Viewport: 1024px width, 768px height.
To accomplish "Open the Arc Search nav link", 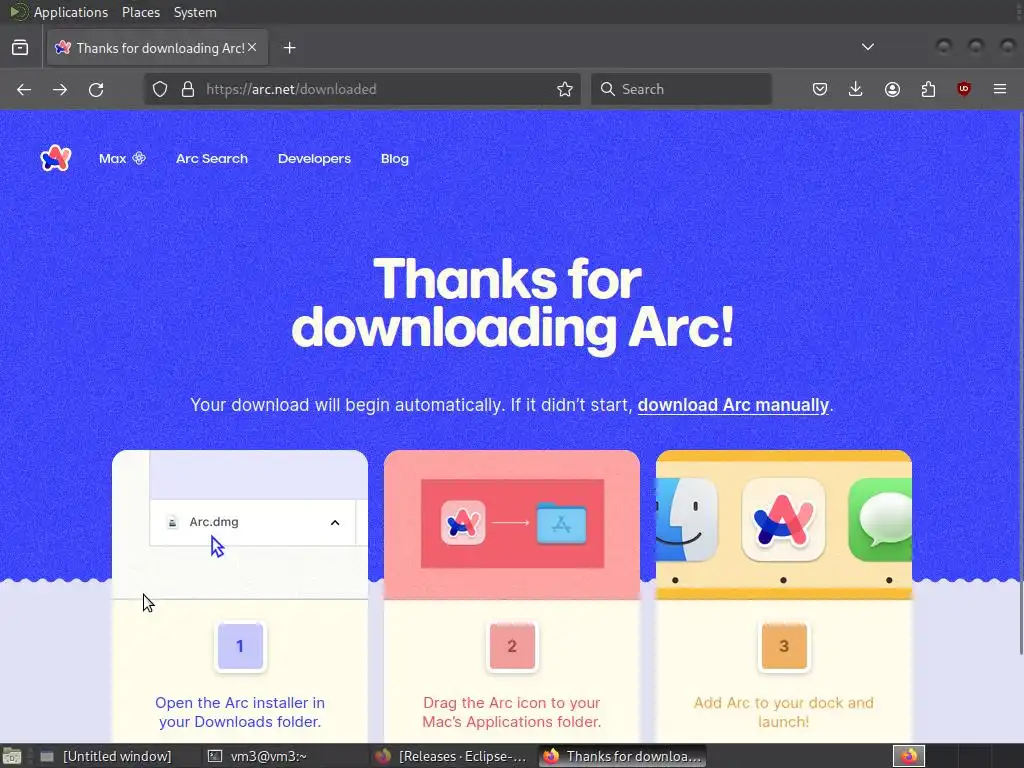I will click(x=212, y=159).
